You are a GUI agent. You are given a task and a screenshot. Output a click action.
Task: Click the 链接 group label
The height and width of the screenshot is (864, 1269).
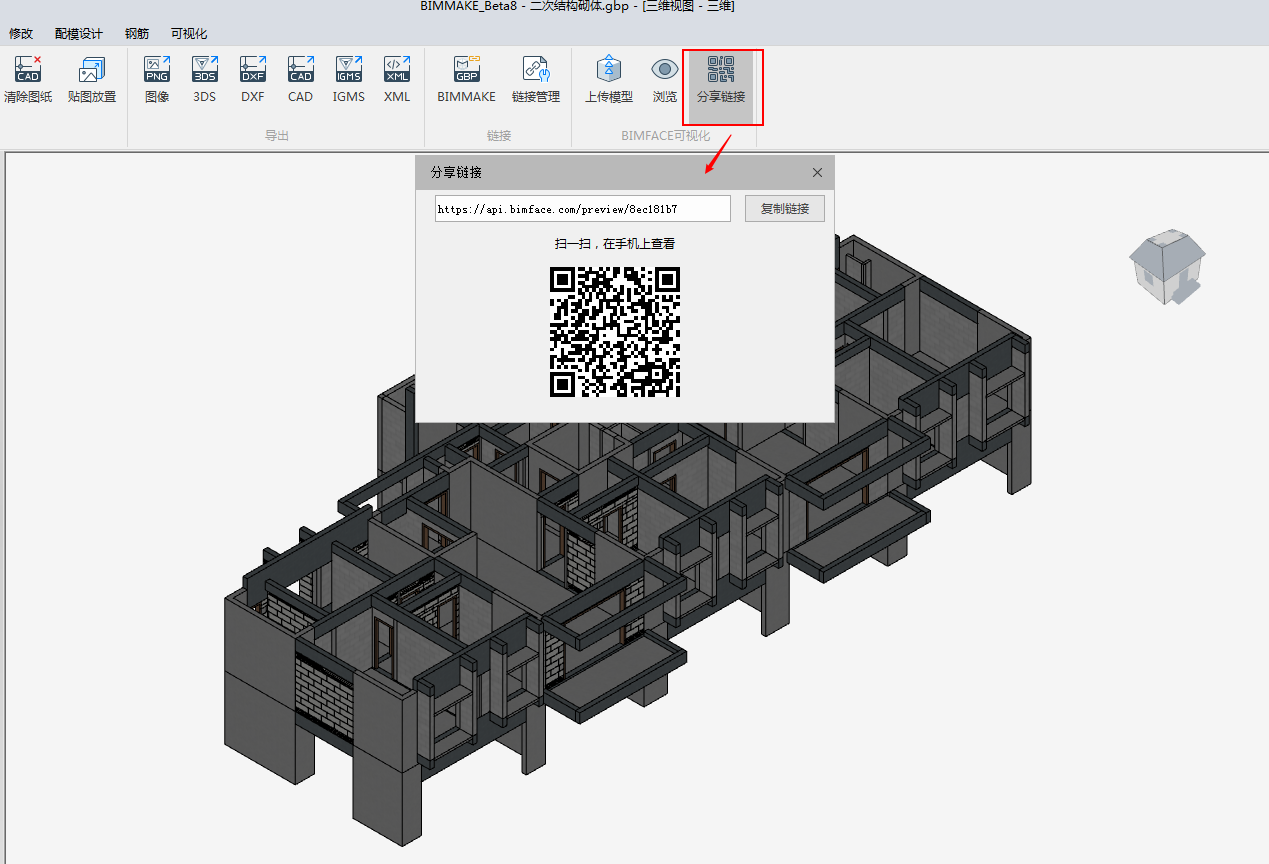coord(499,136)
